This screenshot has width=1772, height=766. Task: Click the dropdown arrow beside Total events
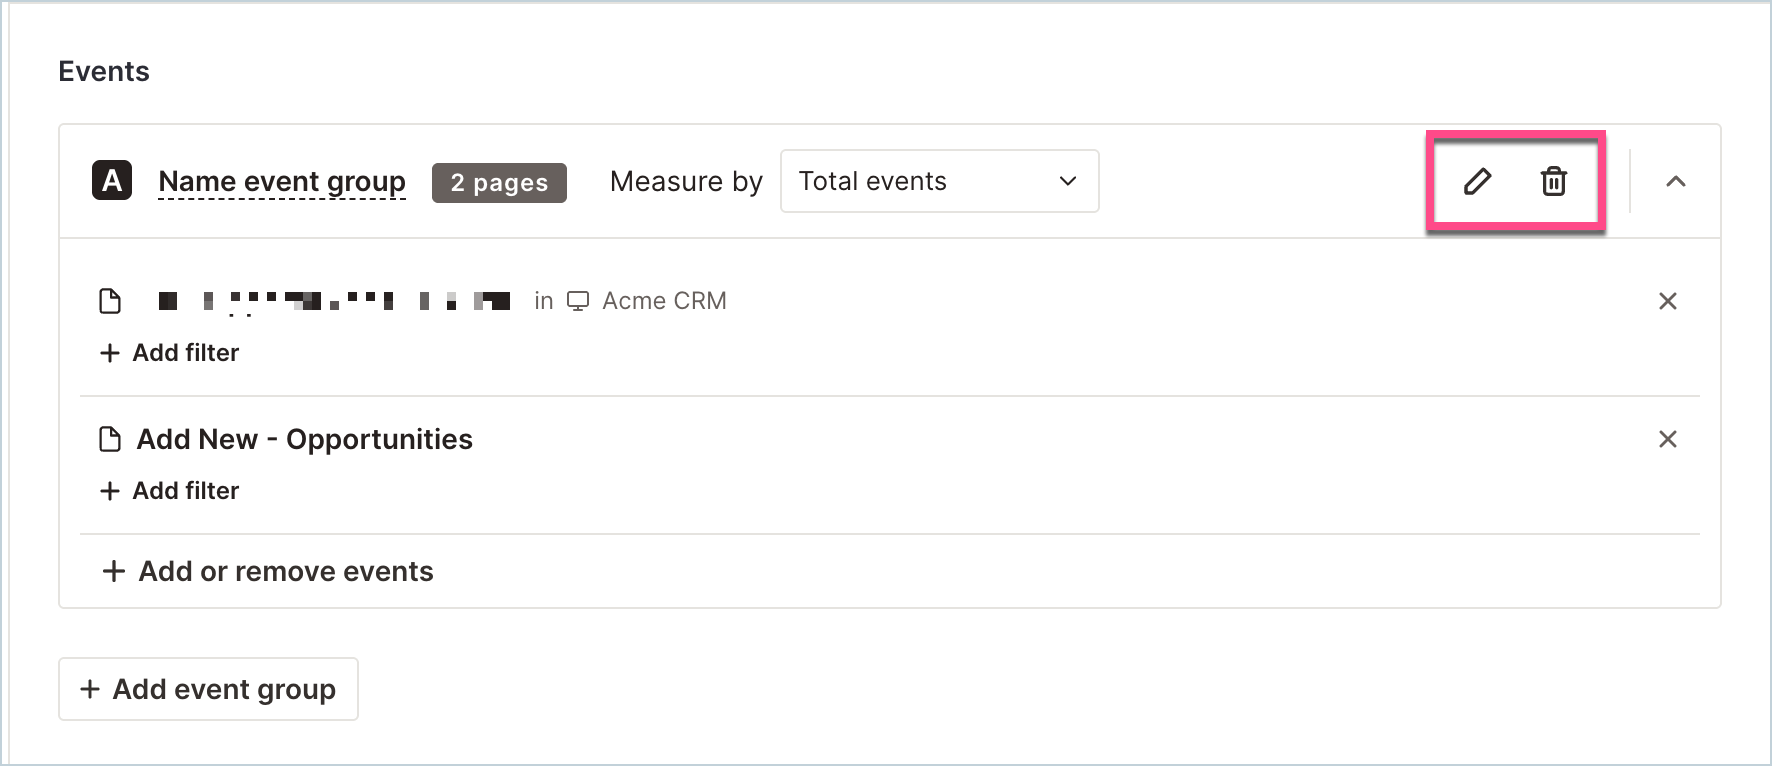(1068, 181)
